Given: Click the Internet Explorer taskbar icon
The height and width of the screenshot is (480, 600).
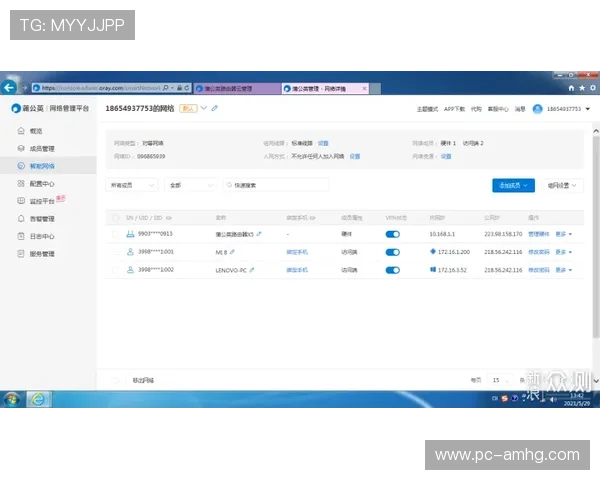Looking at the screenshot, I should click(38, 399).
